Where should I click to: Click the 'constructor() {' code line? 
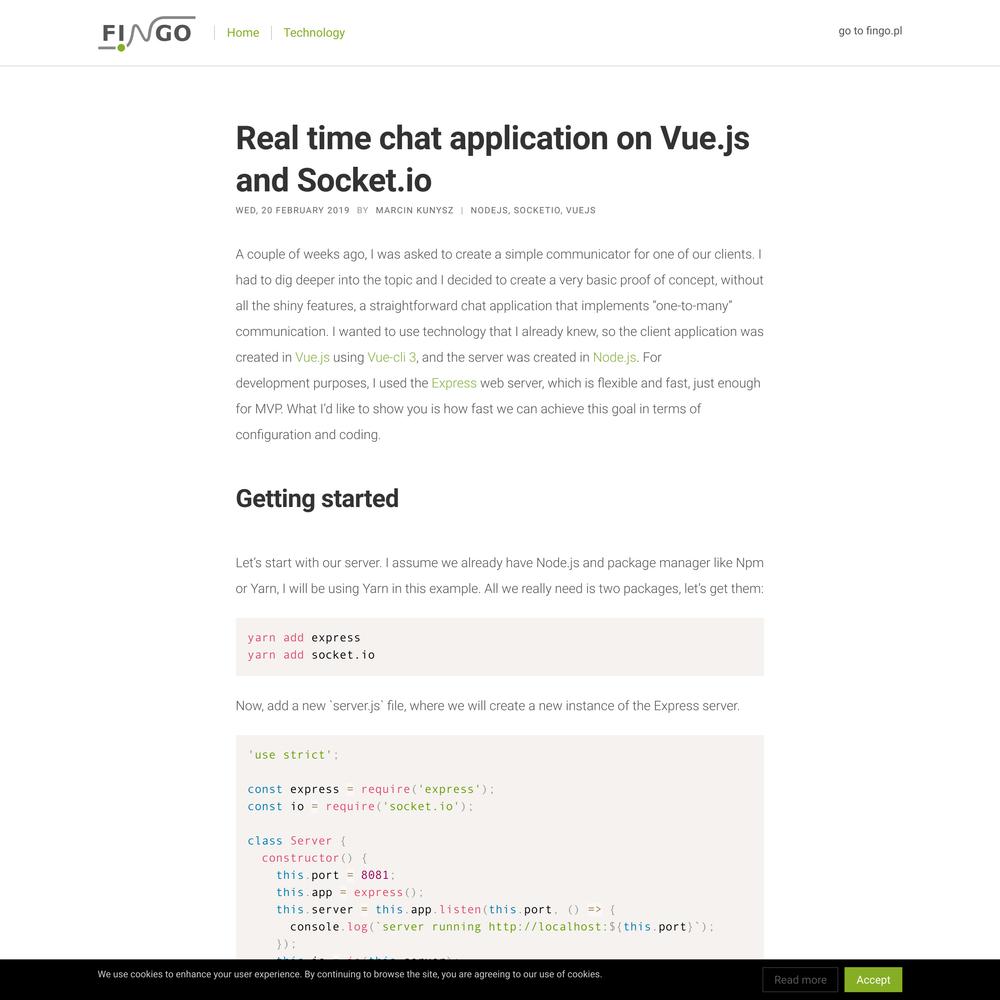314,858
